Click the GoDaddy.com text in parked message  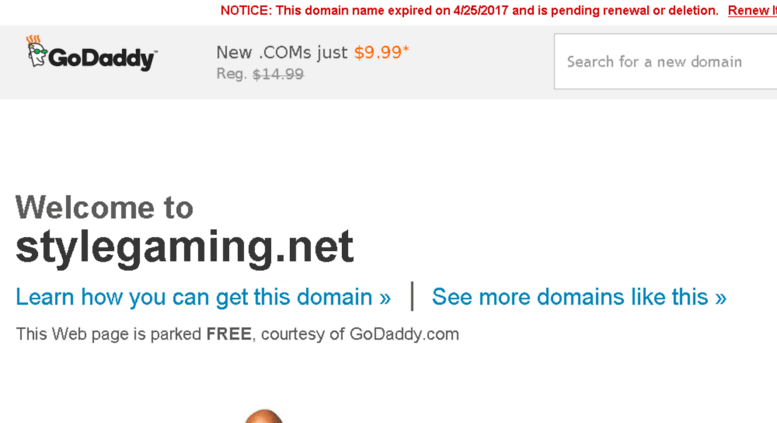(404, 334)
